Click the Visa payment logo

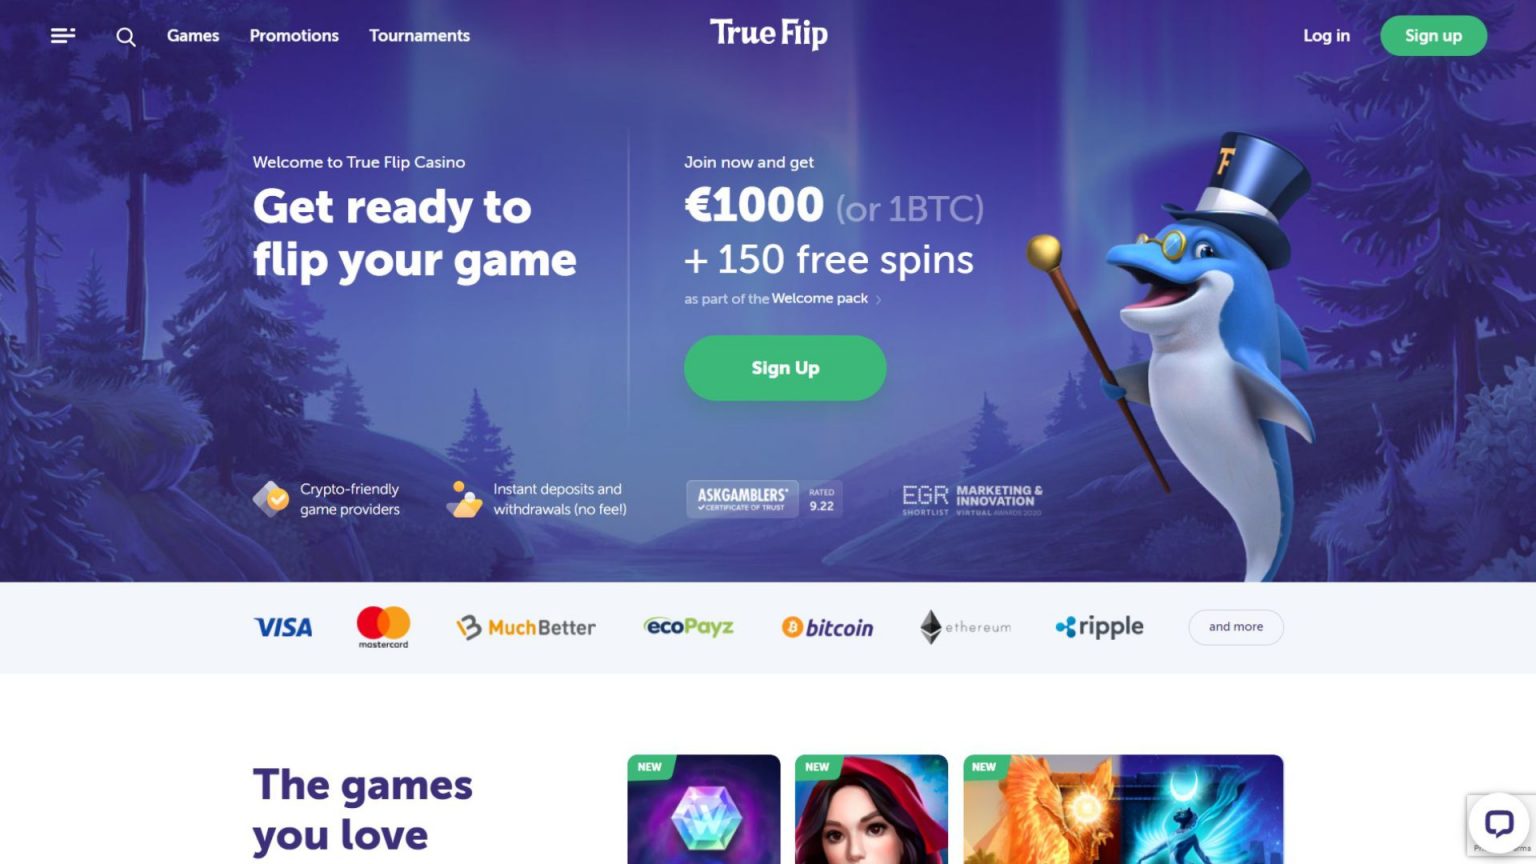283,627
